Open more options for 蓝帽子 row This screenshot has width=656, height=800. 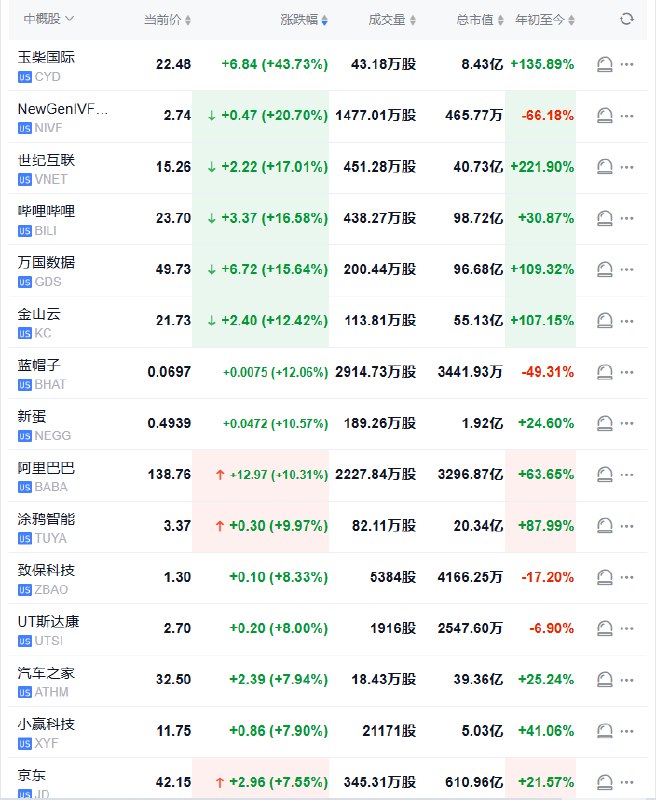pyautogui.click(x=627, y=372)
